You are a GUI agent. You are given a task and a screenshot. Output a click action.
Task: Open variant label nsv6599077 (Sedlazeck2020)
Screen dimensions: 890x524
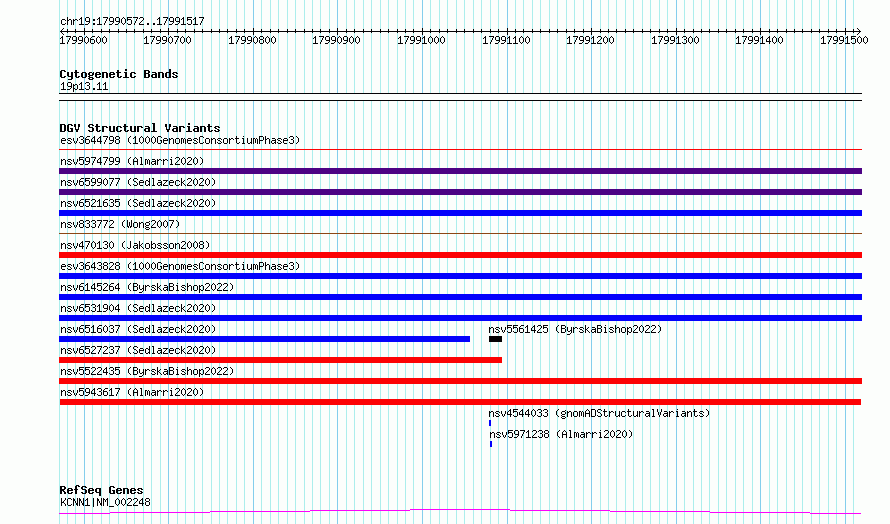[x=138, y=182]
